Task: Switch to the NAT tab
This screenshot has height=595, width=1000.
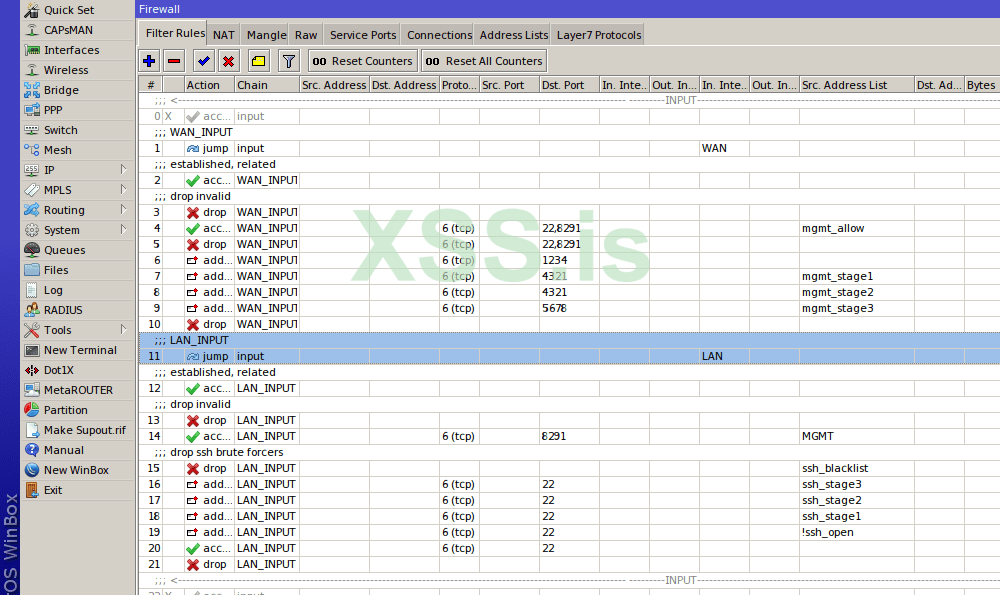Action: (224, 35)
